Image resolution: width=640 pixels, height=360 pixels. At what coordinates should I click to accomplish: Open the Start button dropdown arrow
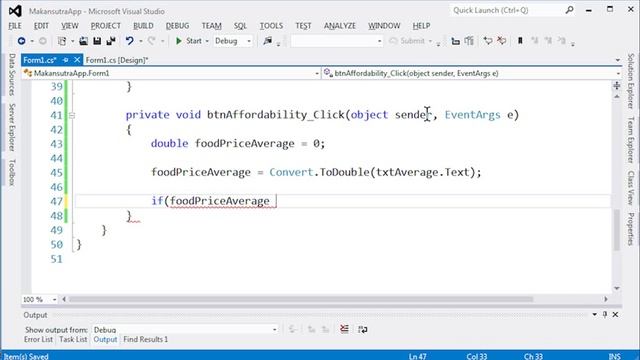click(207, 41)
